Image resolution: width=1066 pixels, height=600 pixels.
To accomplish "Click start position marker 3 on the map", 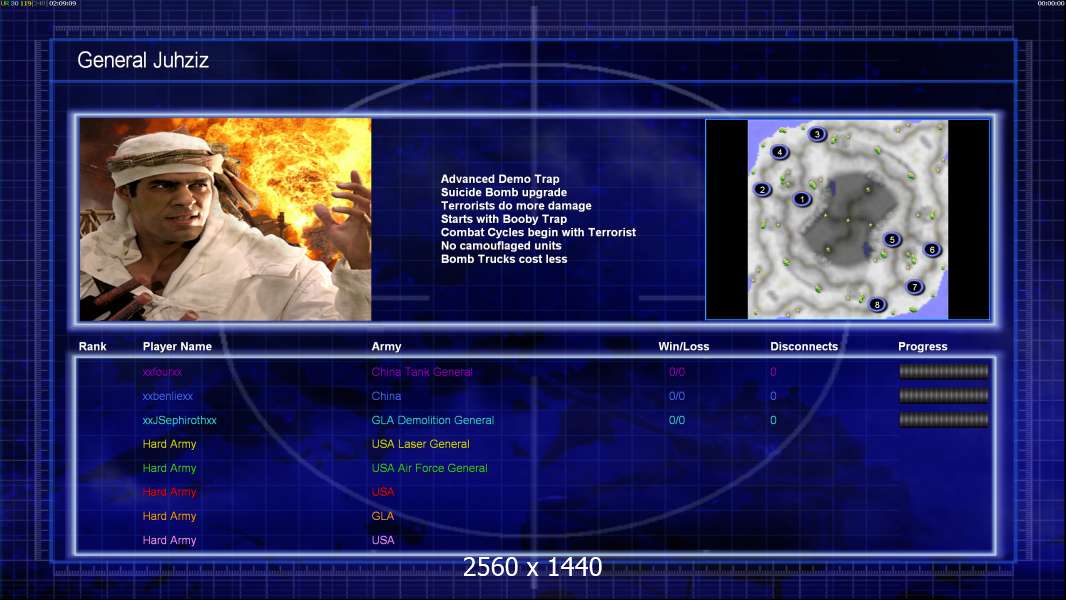I will [817, 134].
